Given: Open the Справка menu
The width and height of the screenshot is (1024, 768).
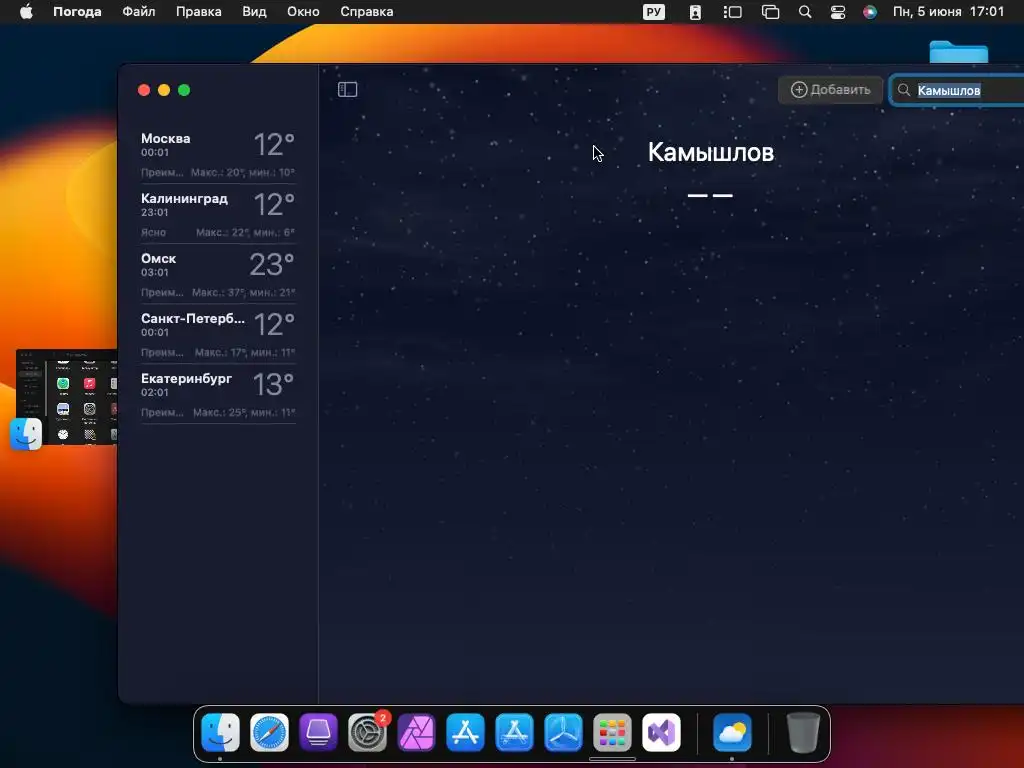Looking at the screenshot, I should point(366,12).
